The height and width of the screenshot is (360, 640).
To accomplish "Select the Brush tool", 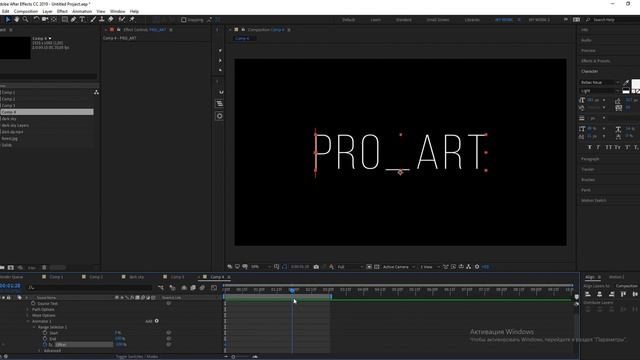I will coord(93,19).
